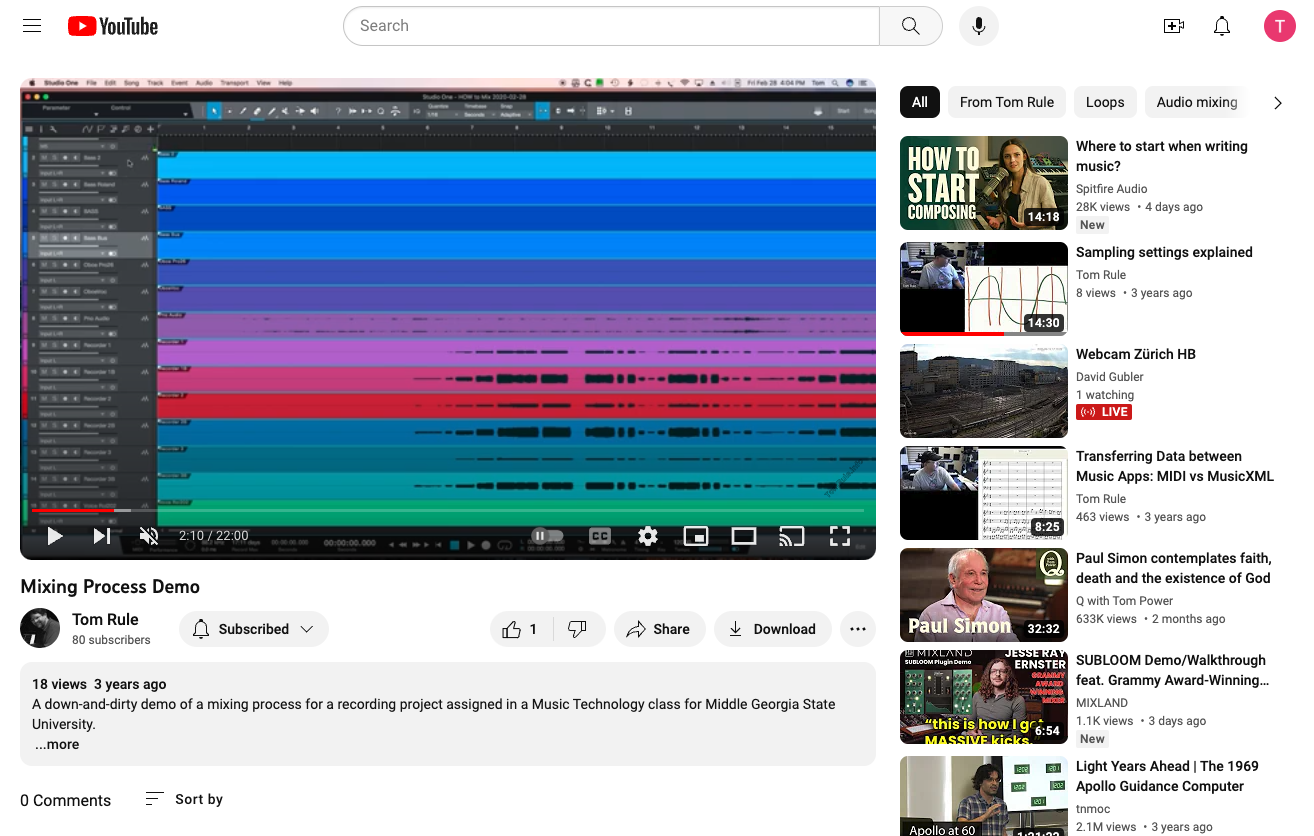This screenshot has width=1314, height=836.
Task: Open the YouTube hamburger guide menu
Action: 32,26
